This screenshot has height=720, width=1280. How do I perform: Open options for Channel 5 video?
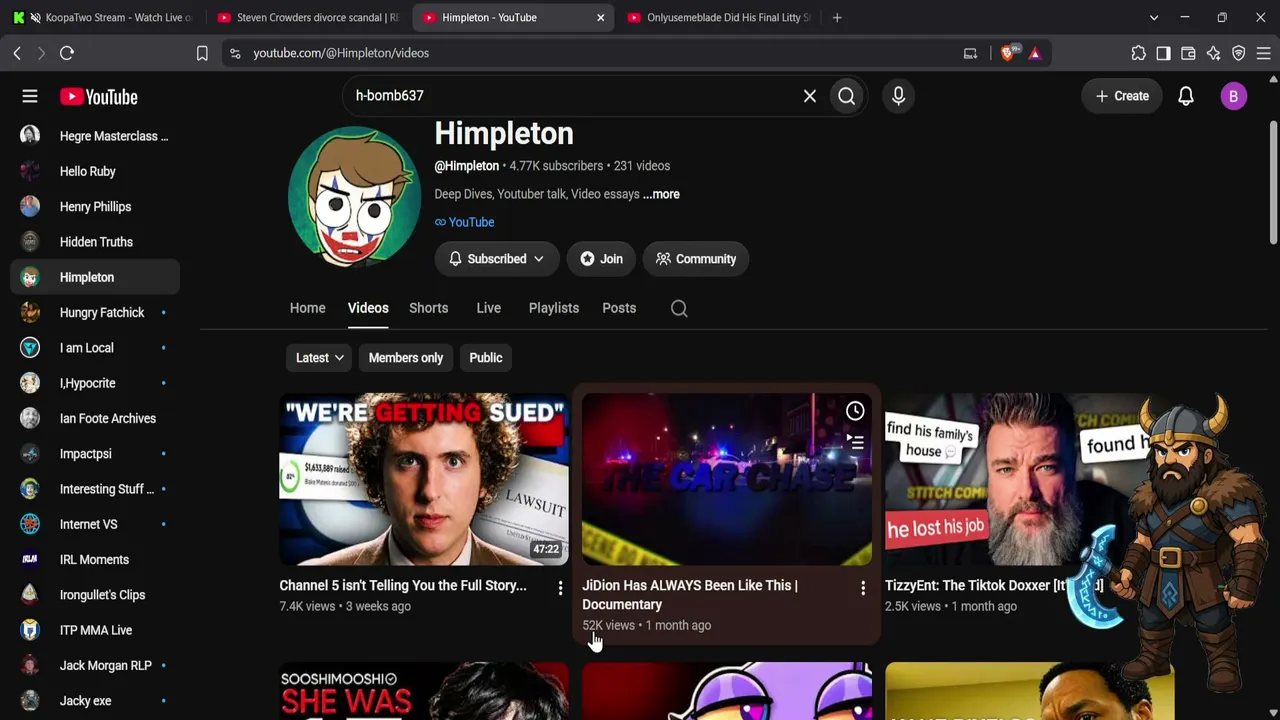[x=560, y=588]
